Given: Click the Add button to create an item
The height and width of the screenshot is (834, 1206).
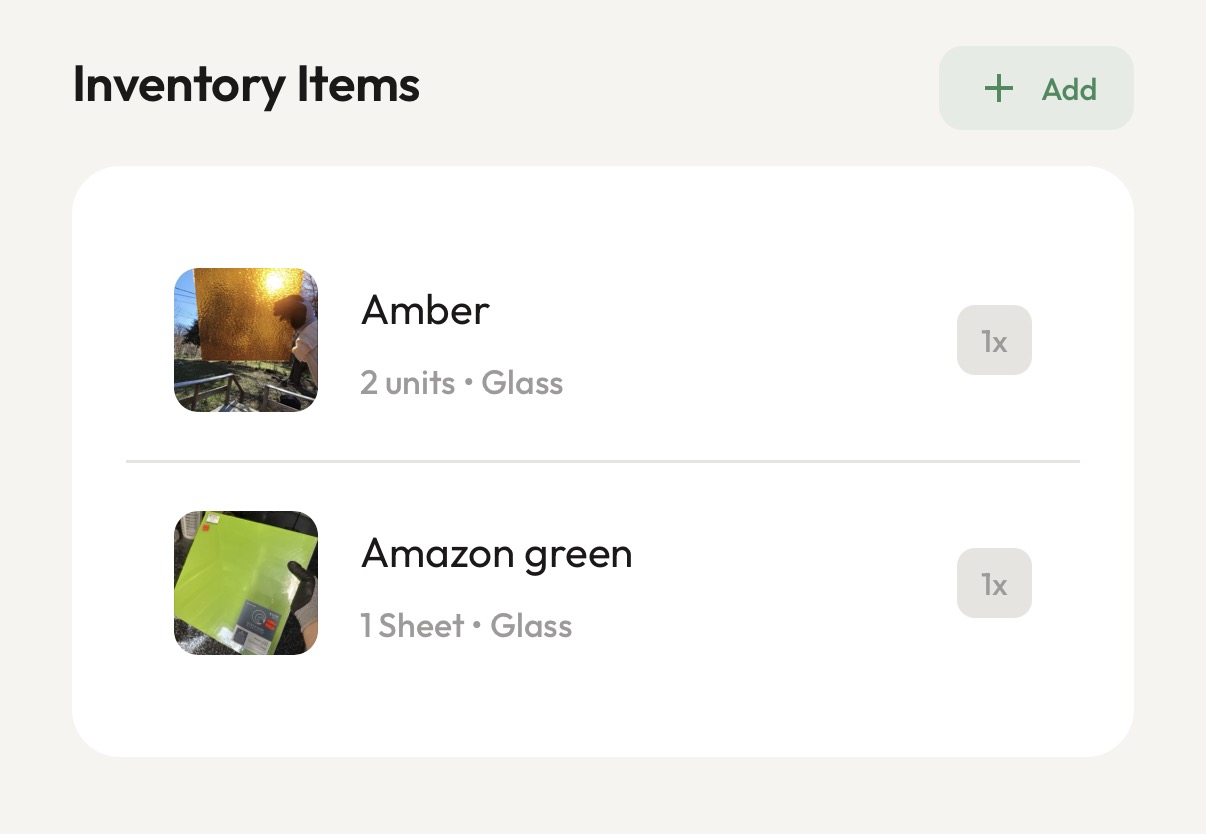Looking at the screenshot, I should [1036, 88].
